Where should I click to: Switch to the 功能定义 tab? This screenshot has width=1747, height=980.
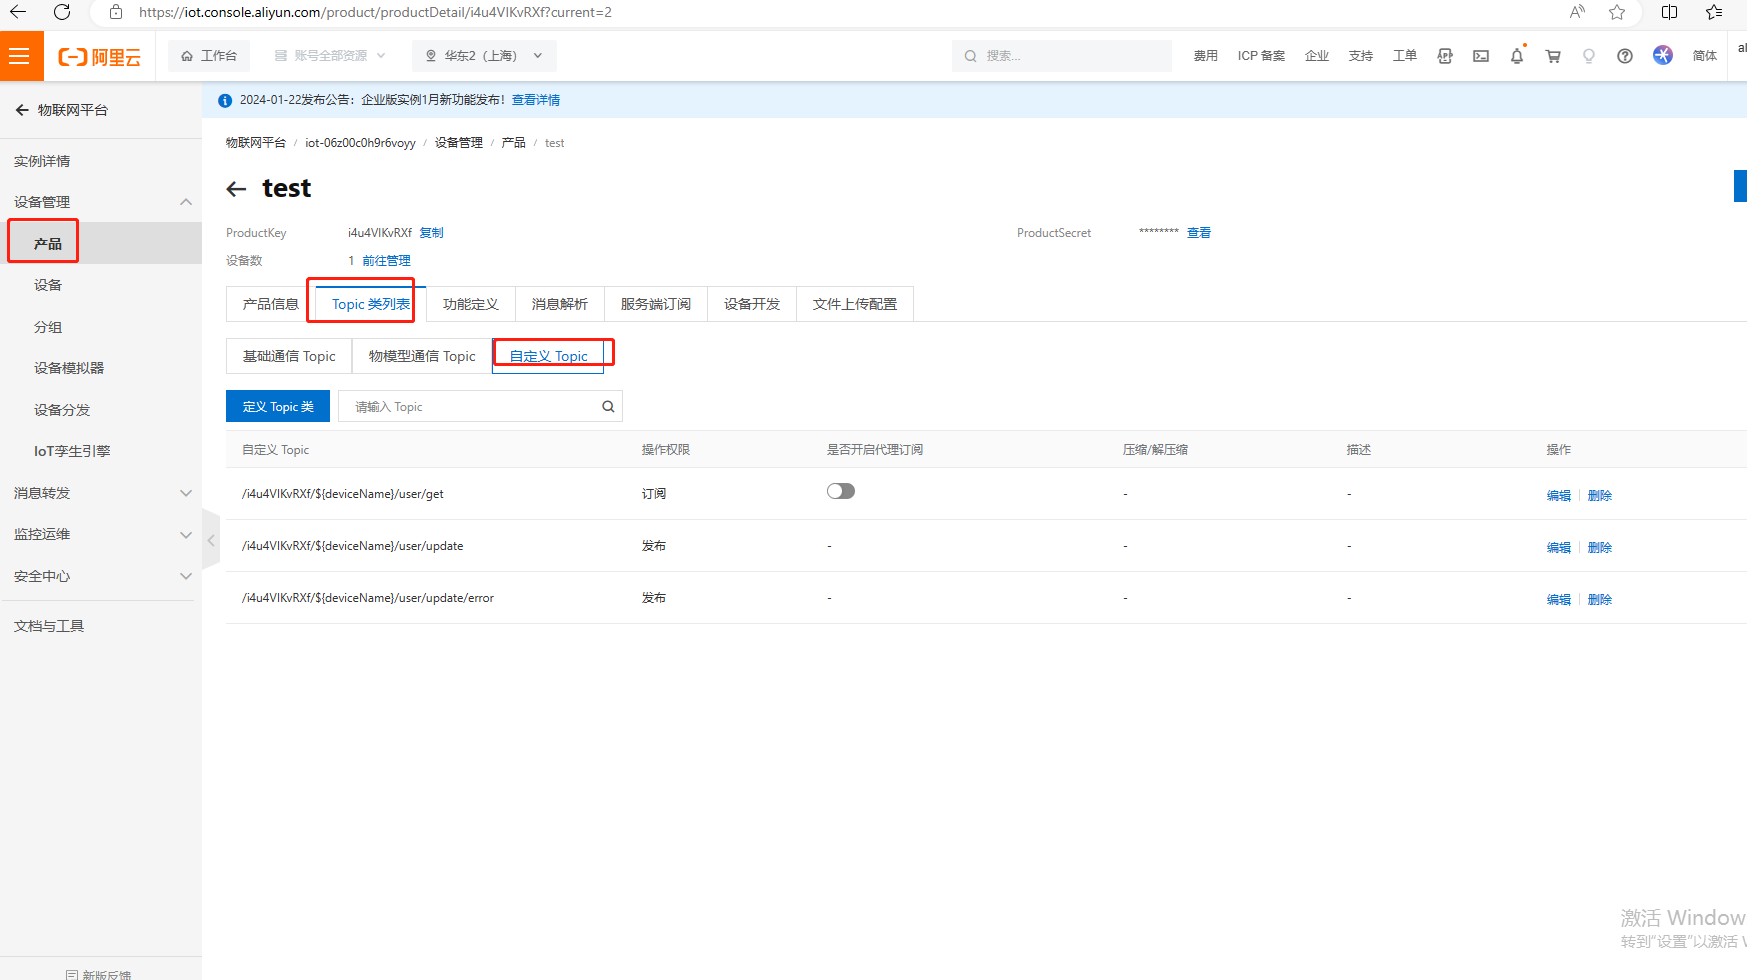tap(470, 304)
